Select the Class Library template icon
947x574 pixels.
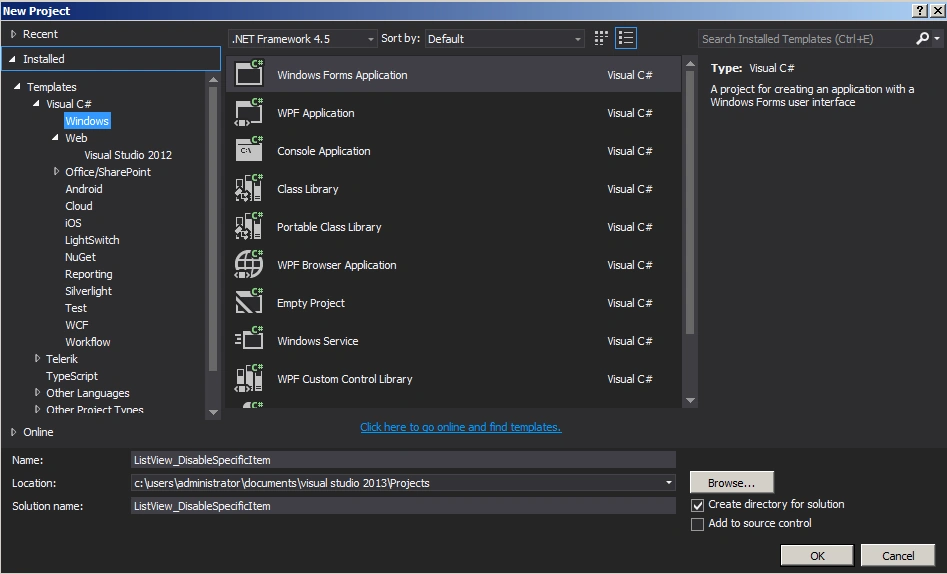(249, 189)
